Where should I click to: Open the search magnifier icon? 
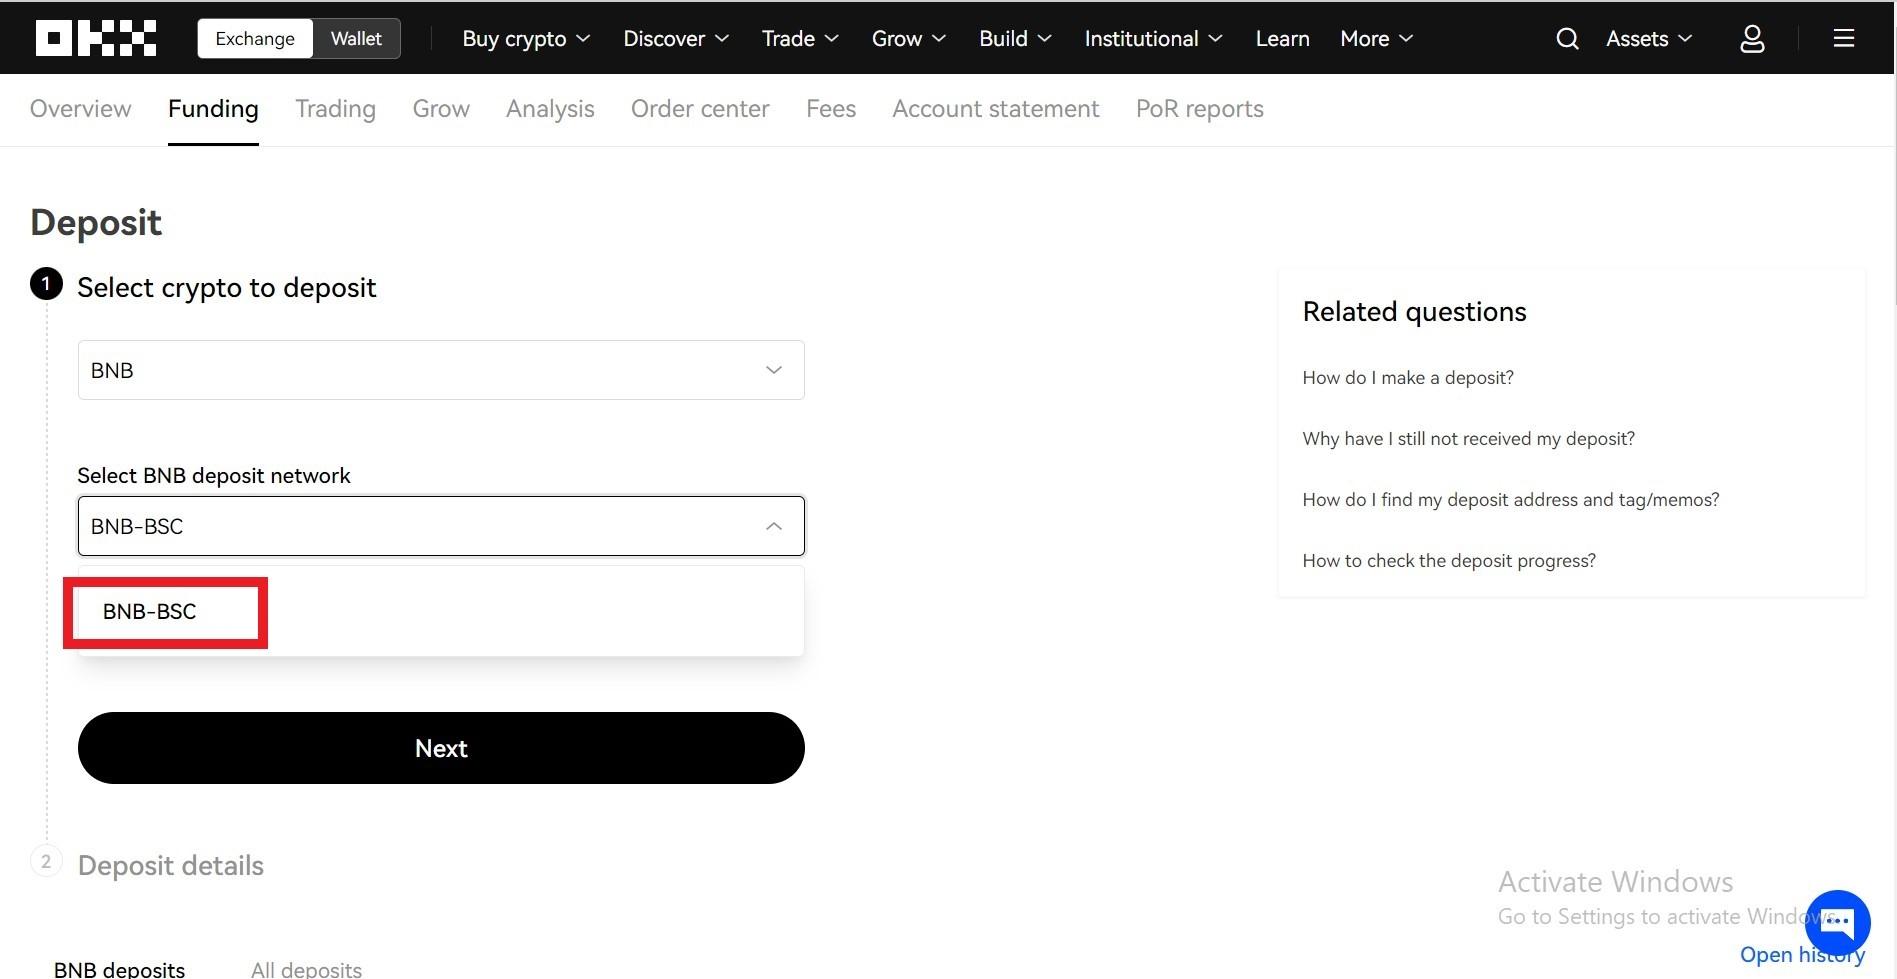[1567, 38]
